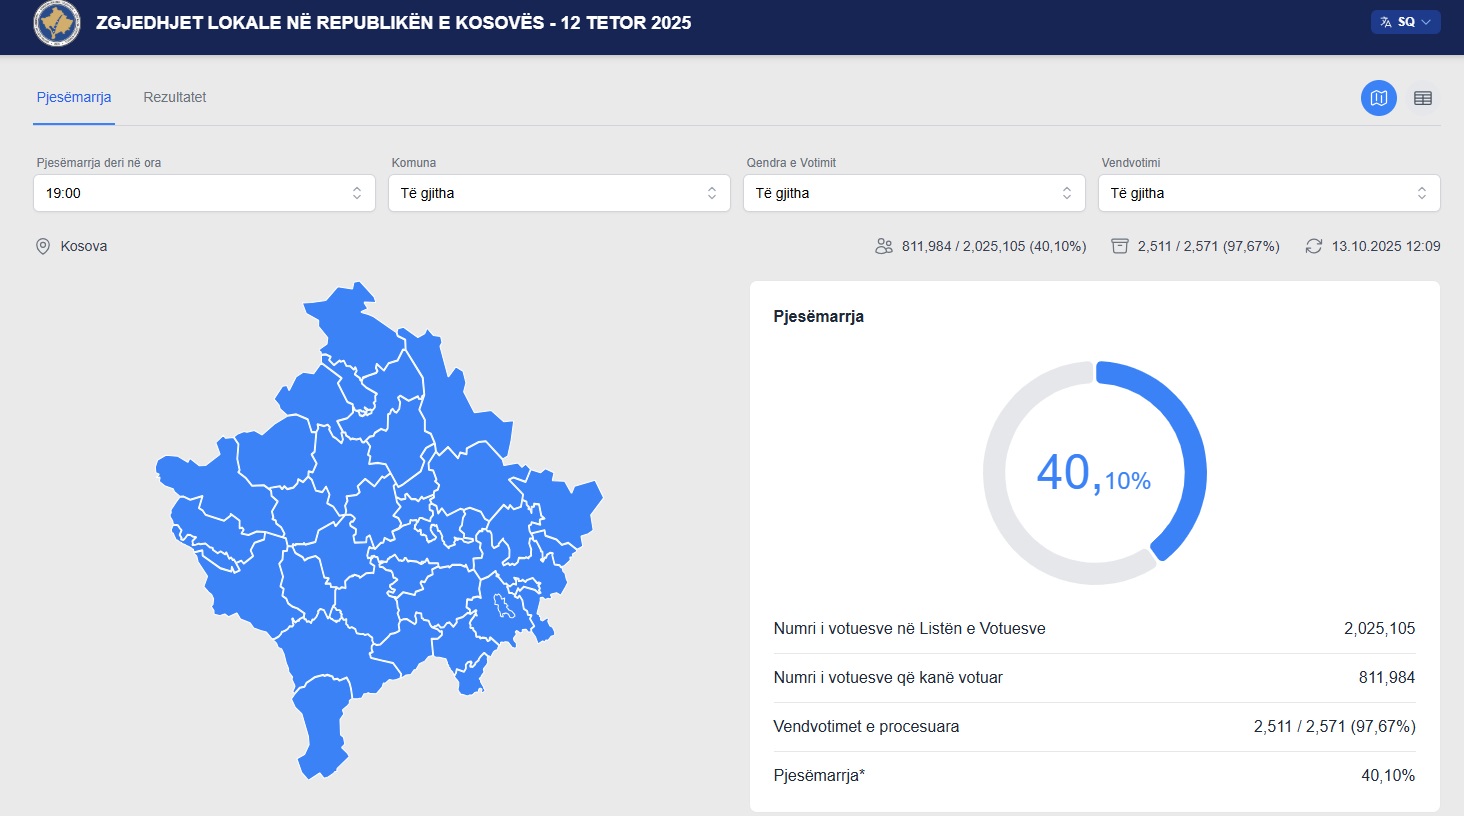Click the page title heading in header

[393, 23]
